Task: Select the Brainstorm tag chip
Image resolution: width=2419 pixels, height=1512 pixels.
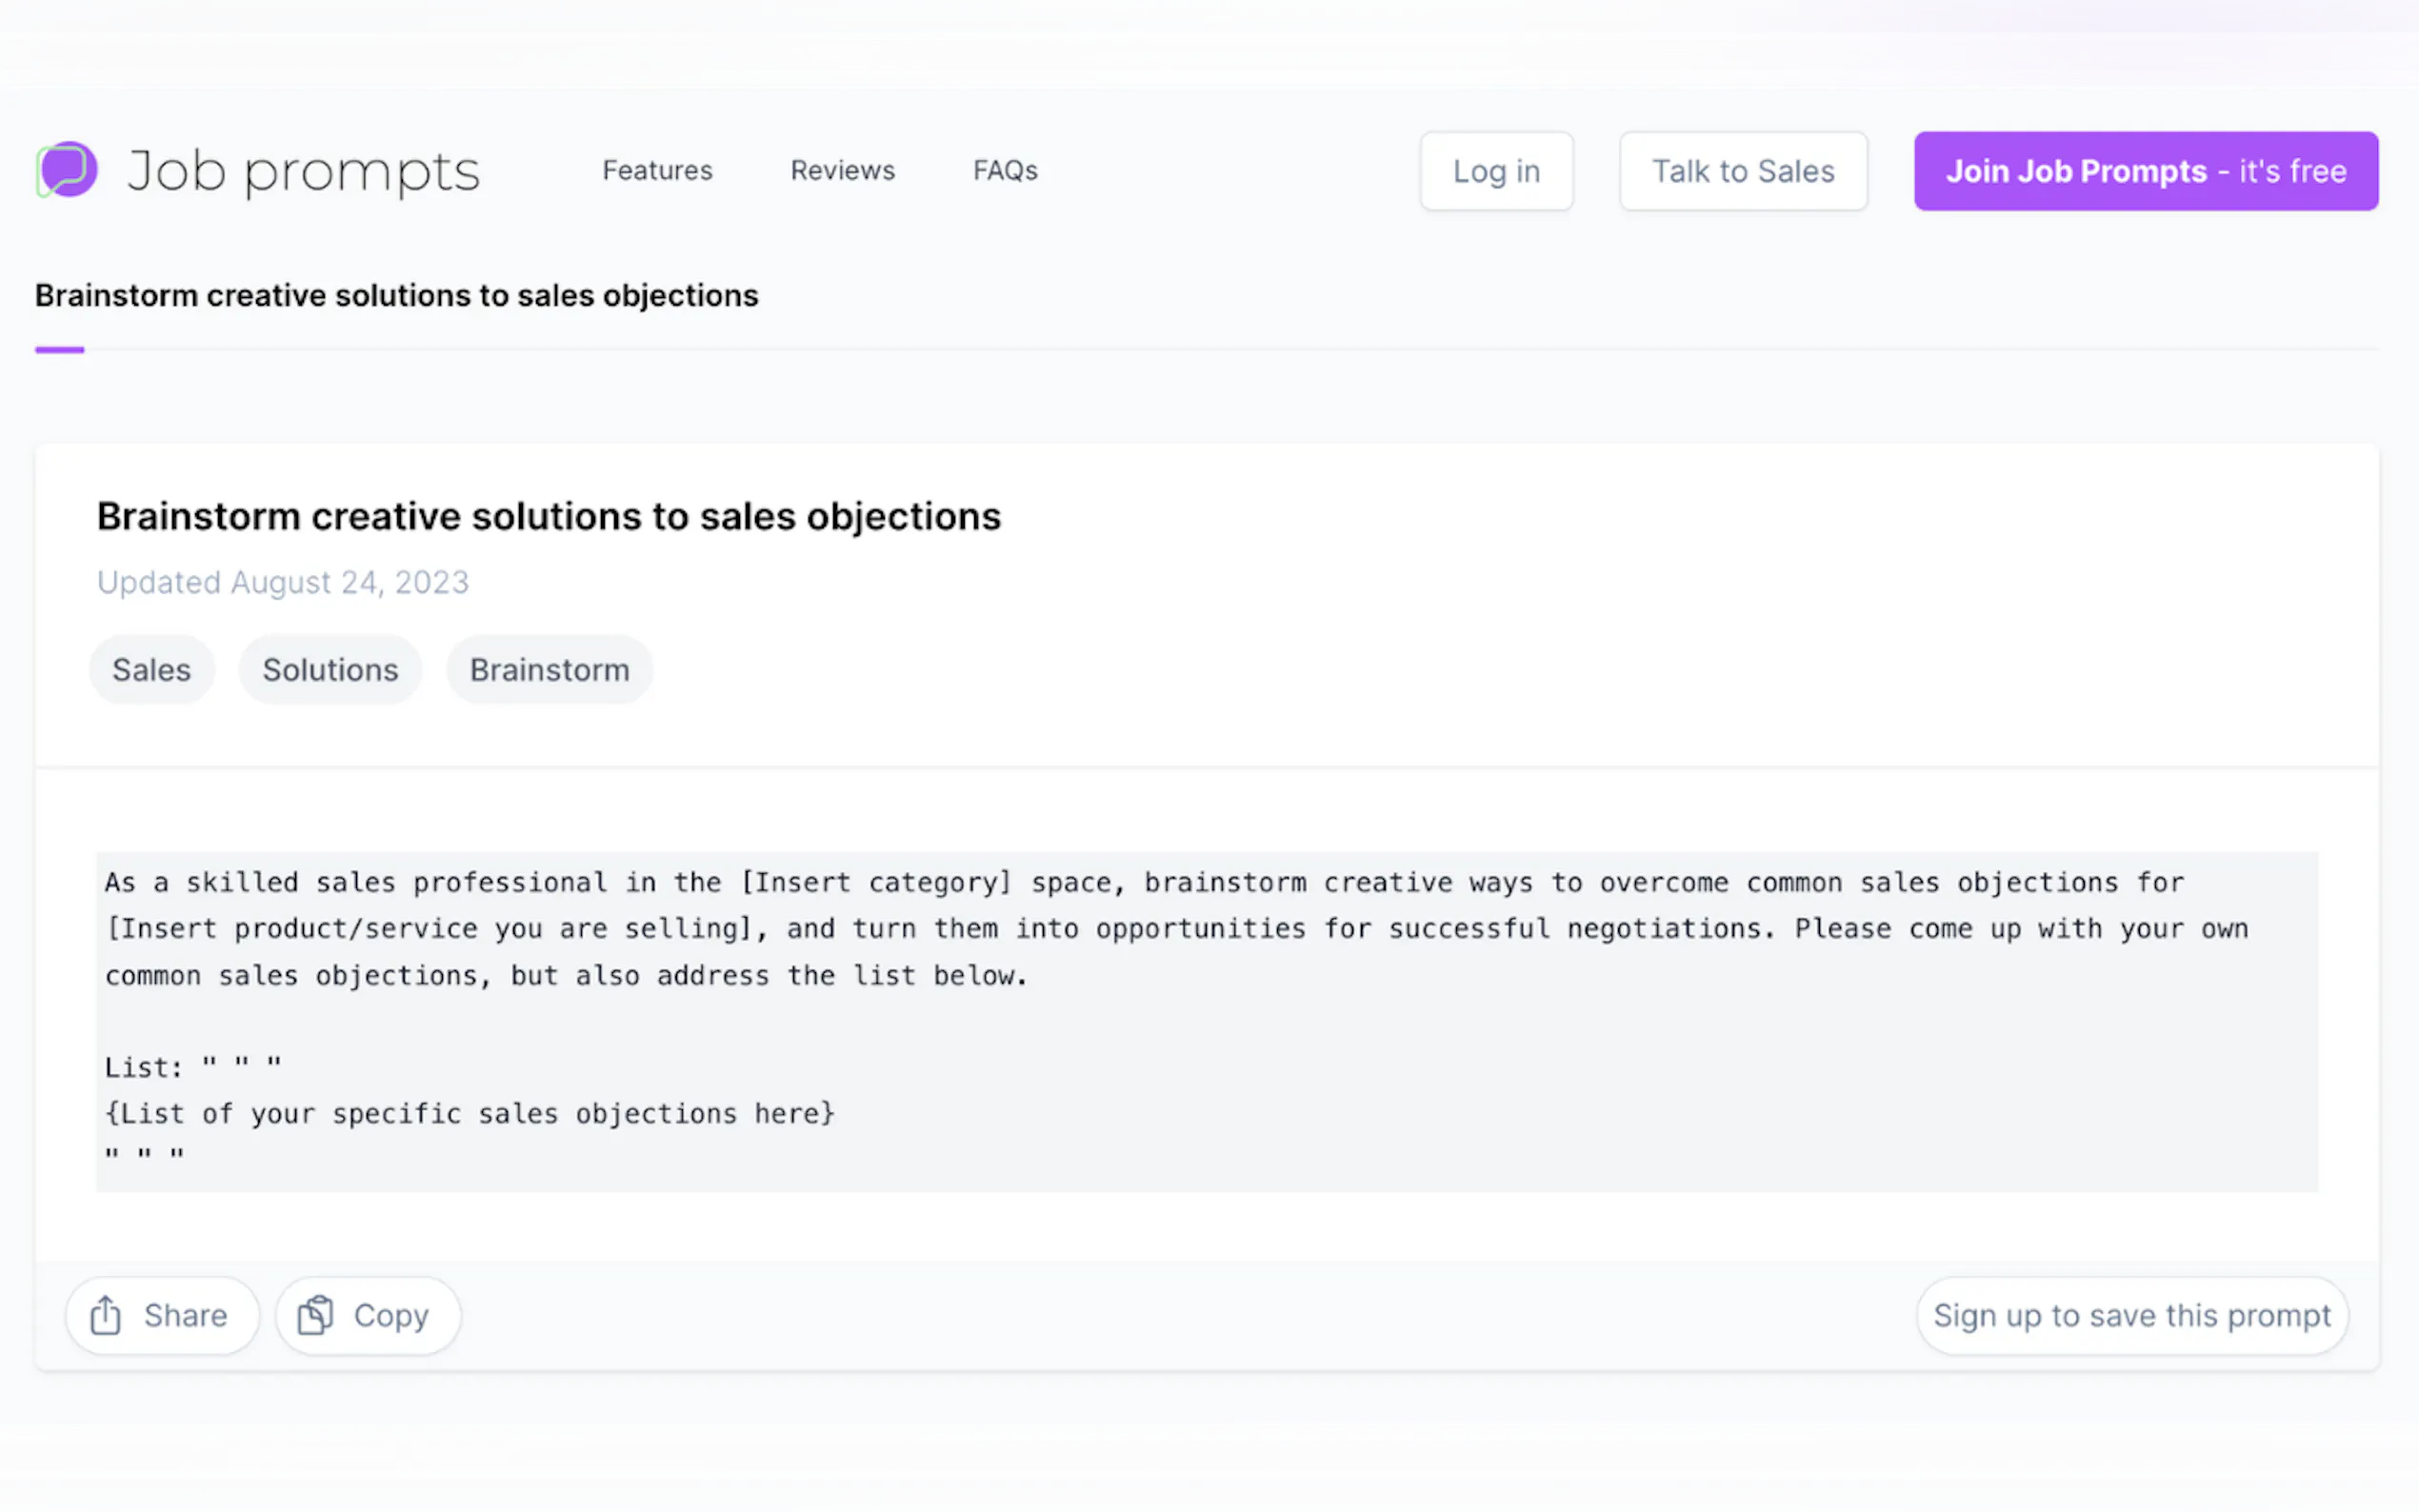Action: tap(549, 670)
